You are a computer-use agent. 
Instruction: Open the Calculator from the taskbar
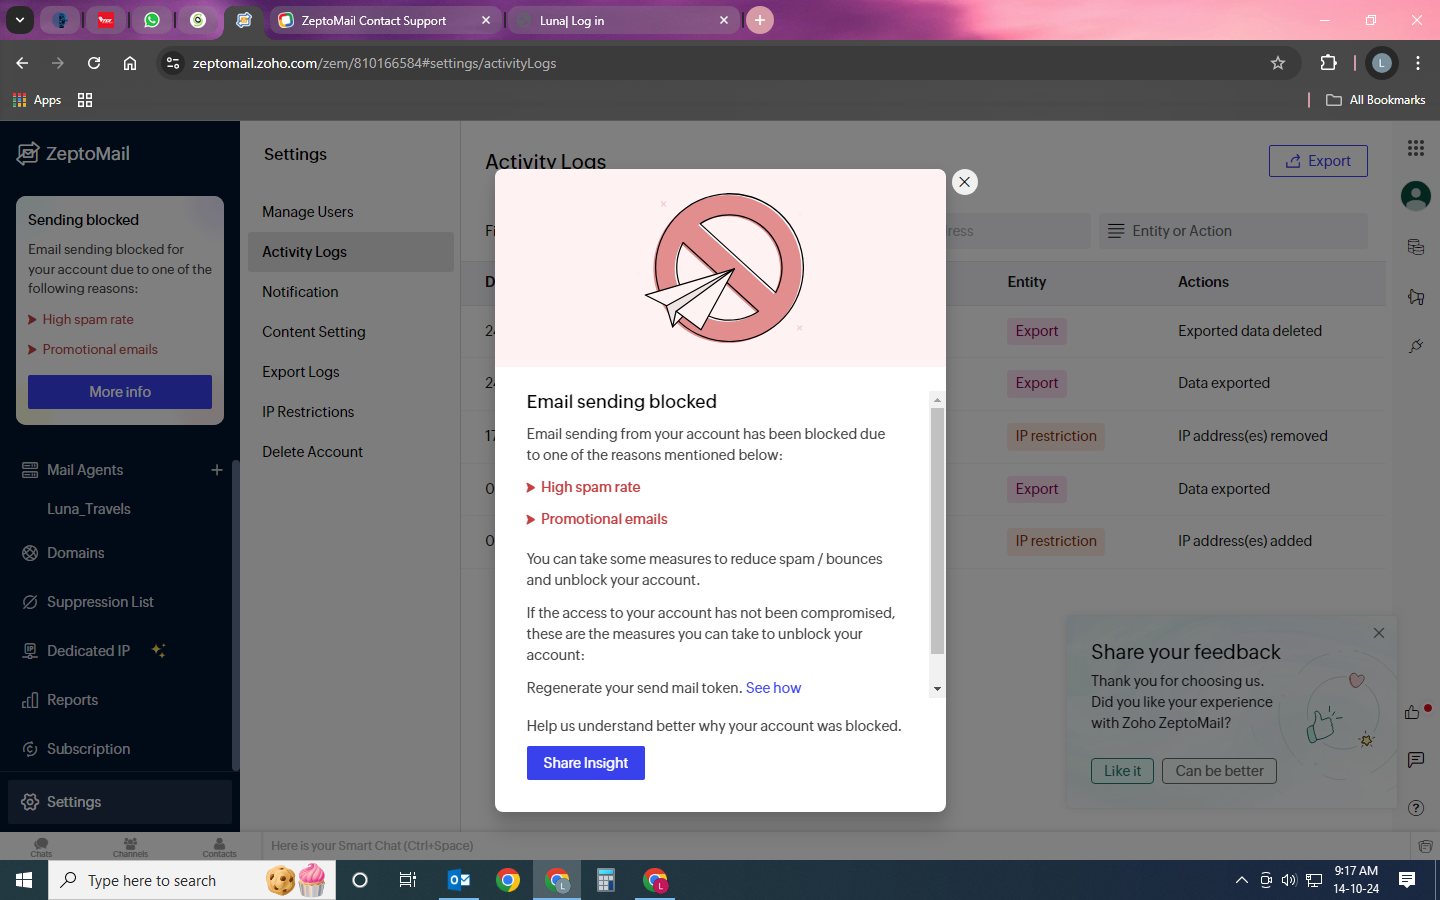click(605, 880)
